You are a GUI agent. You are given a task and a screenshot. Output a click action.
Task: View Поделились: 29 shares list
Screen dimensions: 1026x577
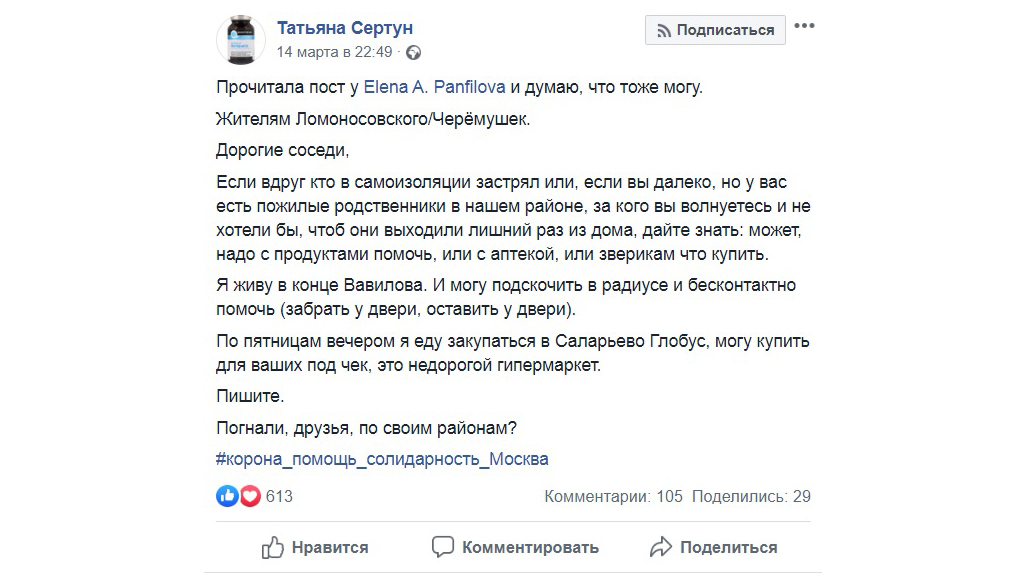click(751, 496)
